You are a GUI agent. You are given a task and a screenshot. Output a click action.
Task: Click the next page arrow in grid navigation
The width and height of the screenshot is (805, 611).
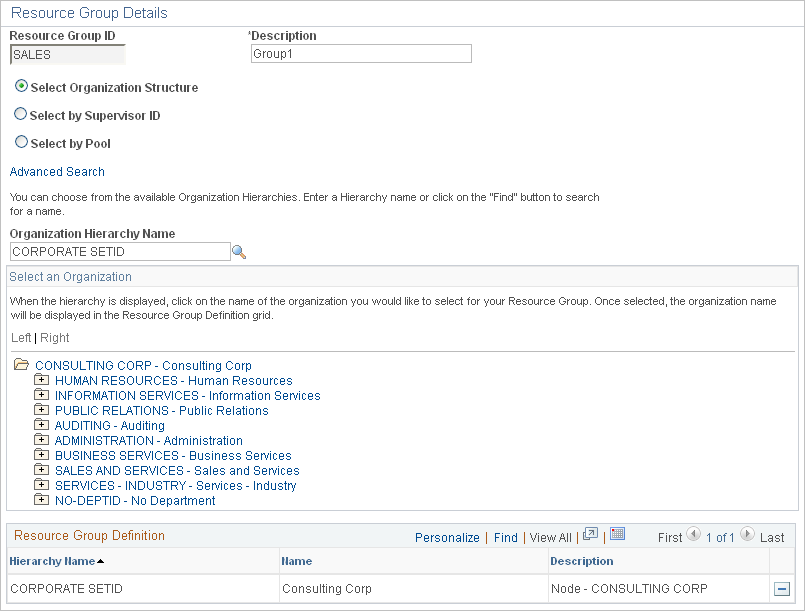(x=746, y=536)
